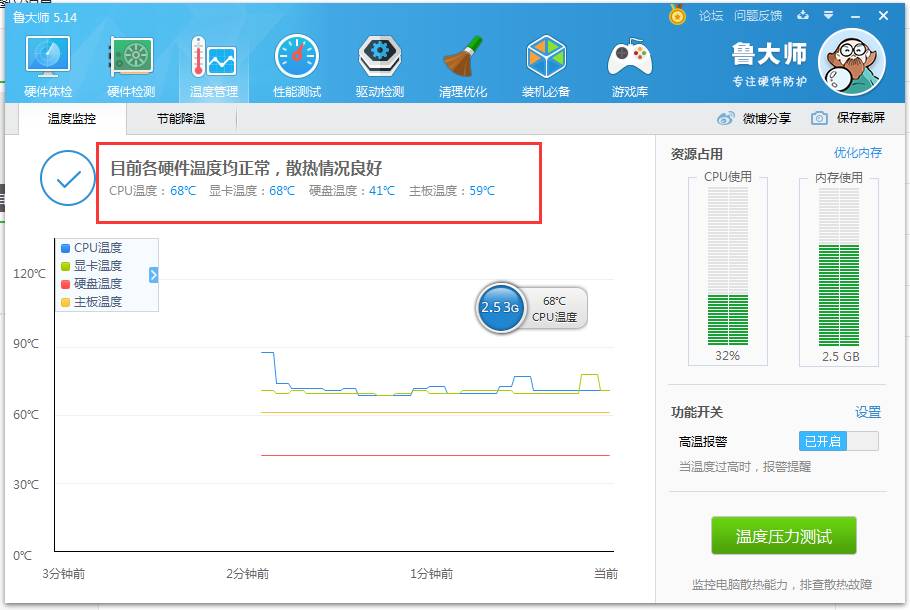The width and height of the screenshot is (910, 610).
Task: Toggle 硬盘温度 red legend swatch
Action: click(x=66, y=284)
